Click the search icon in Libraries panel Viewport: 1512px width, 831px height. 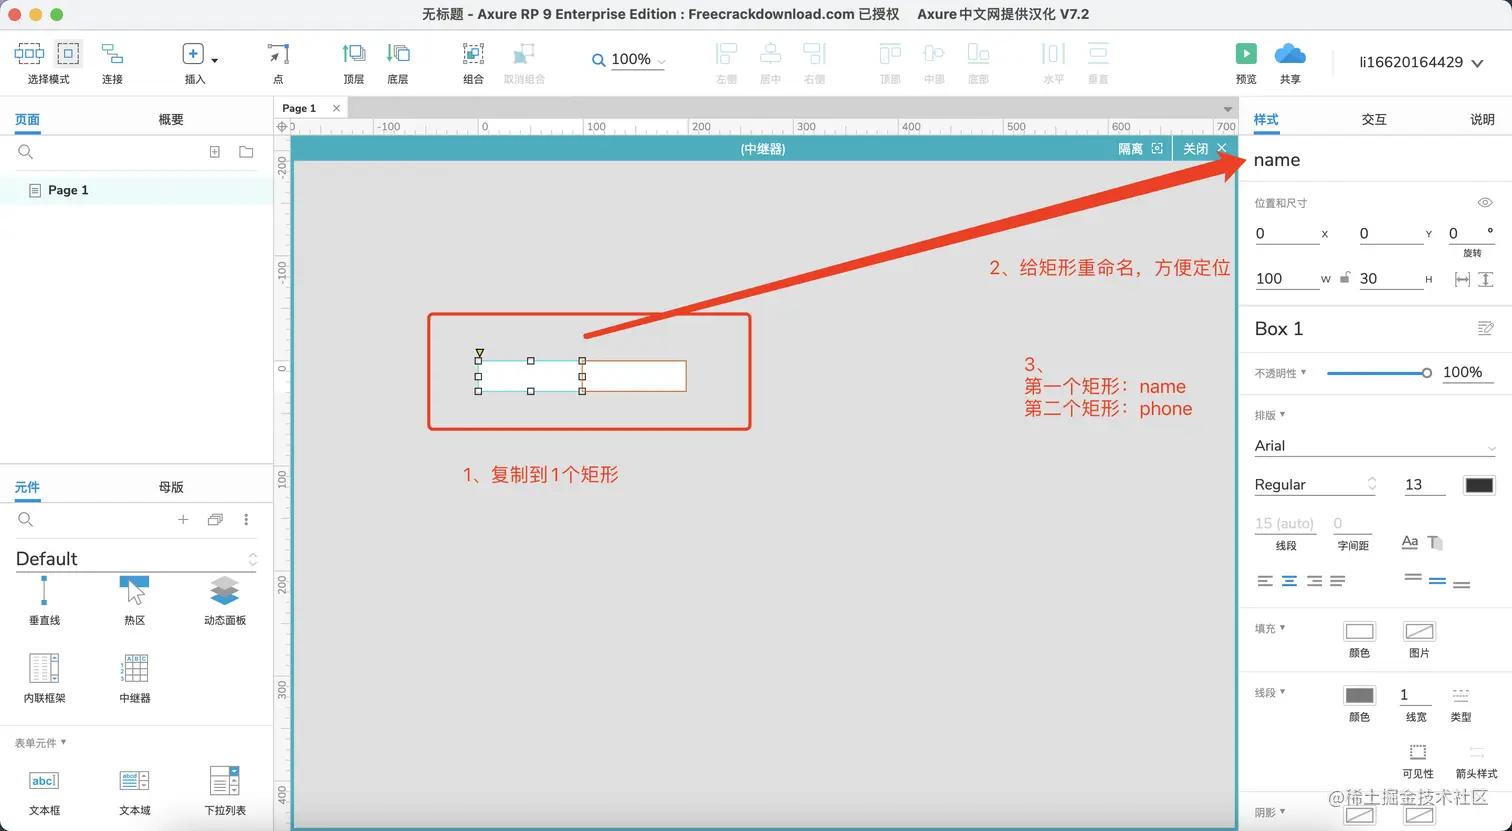(26, 520)
